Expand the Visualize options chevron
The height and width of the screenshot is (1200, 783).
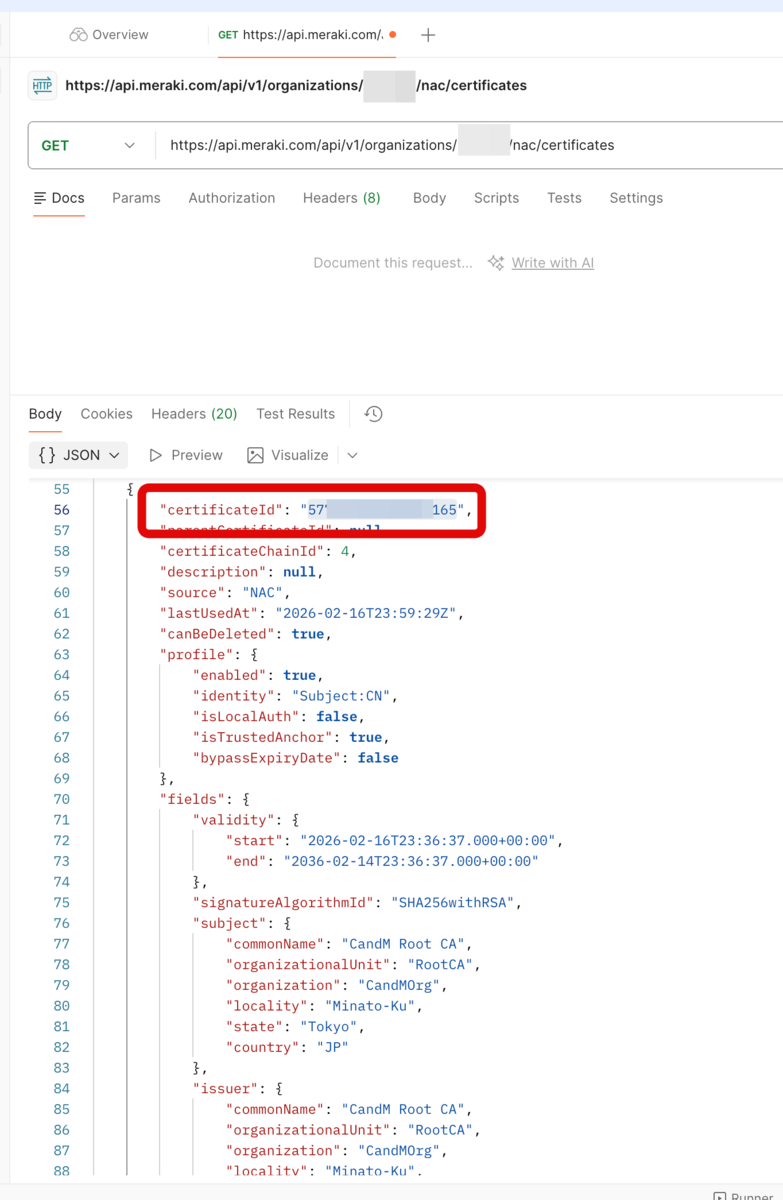[x=352, y=455]
